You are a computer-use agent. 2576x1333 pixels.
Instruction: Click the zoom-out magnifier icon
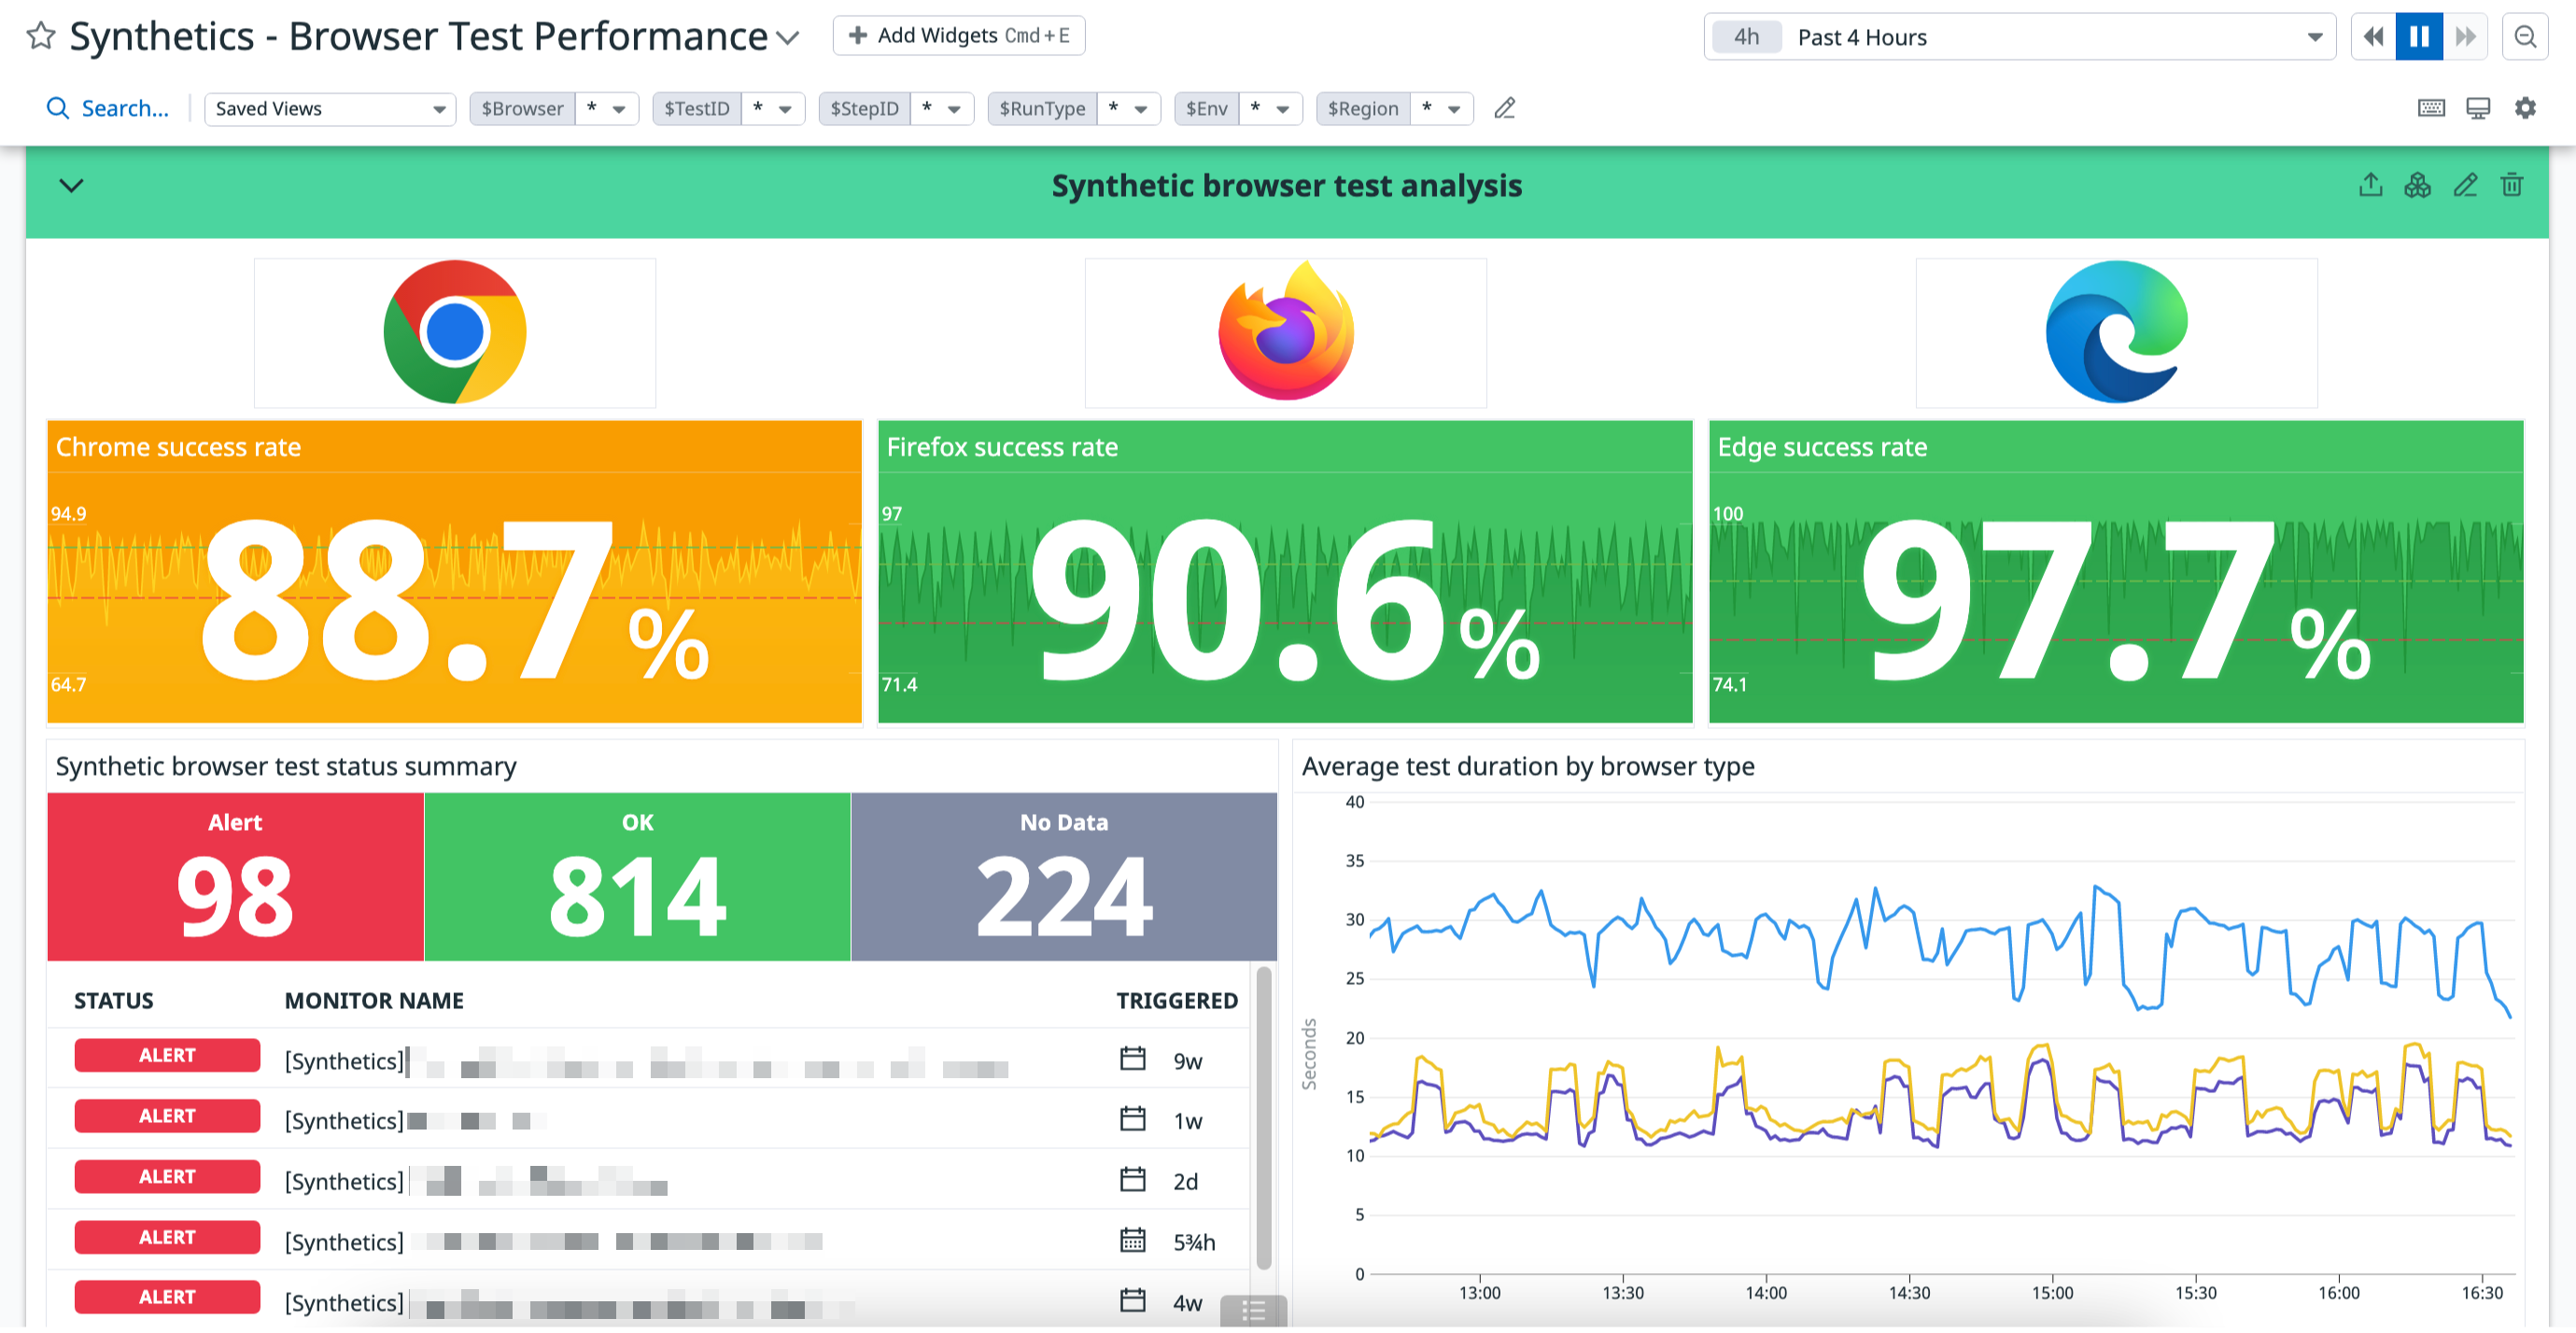[x=2525, y=37]
